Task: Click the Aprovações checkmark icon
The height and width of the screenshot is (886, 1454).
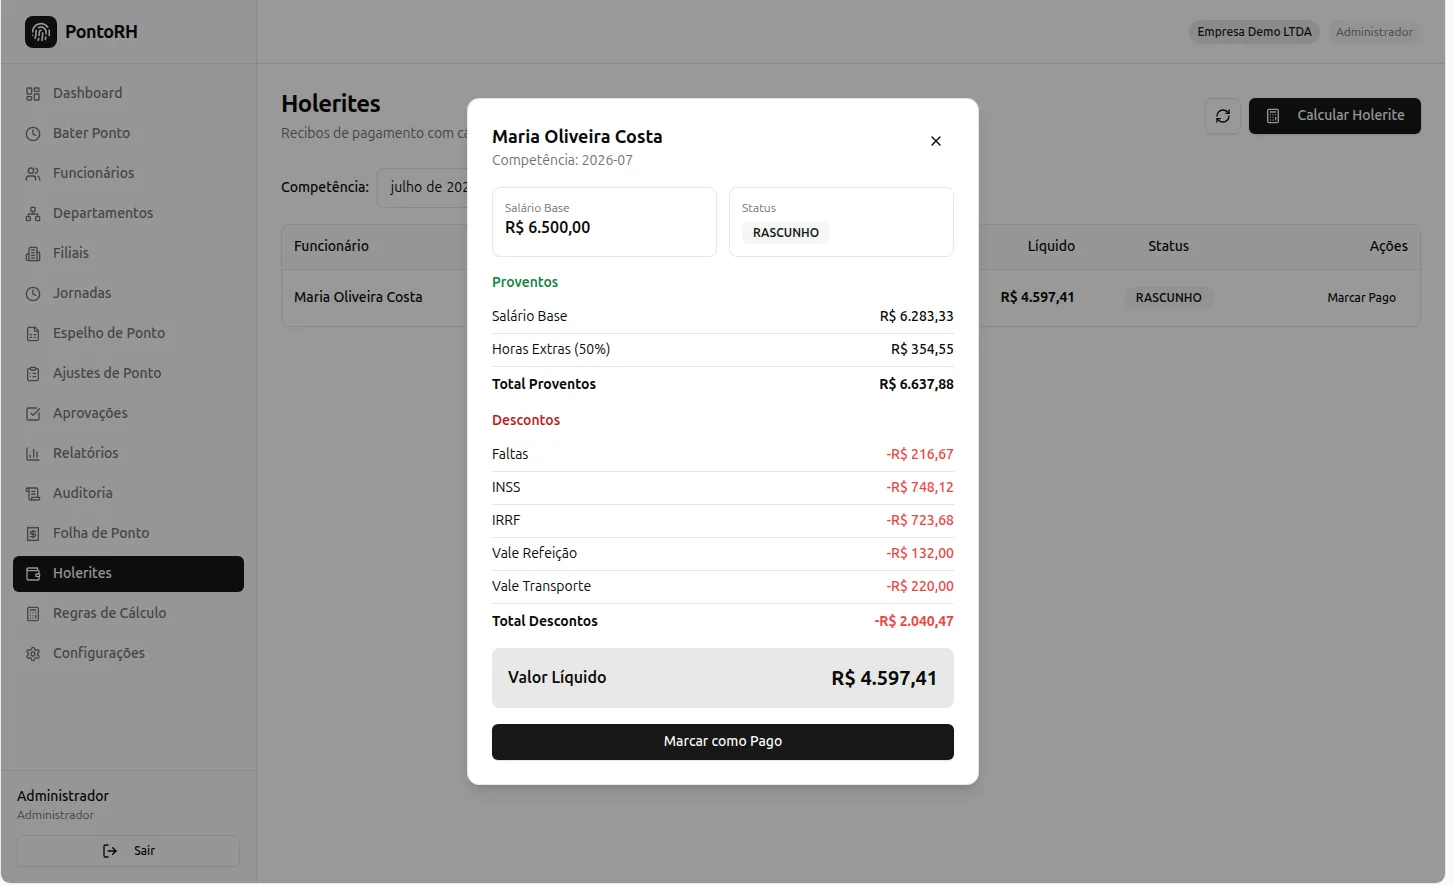Action: pyautogui.click(x=33, y=413)
